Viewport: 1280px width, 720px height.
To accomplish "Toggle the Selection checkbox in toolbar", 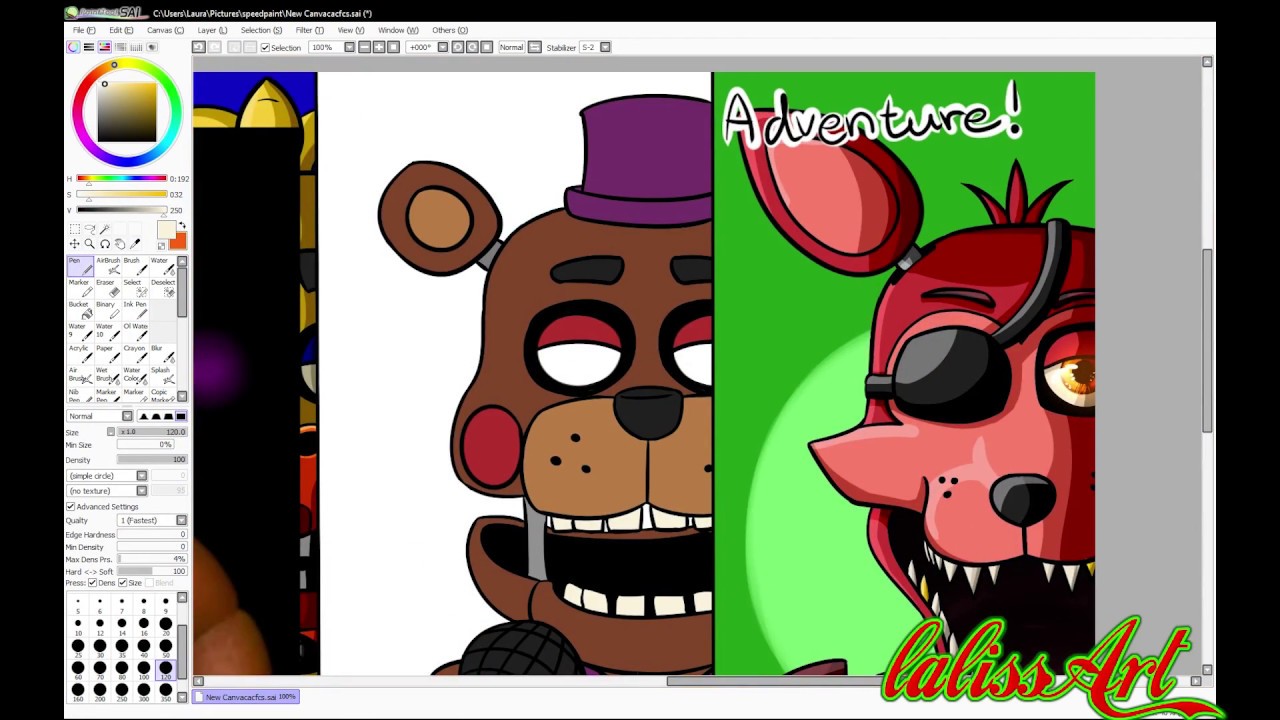I will tap(265, 47).
